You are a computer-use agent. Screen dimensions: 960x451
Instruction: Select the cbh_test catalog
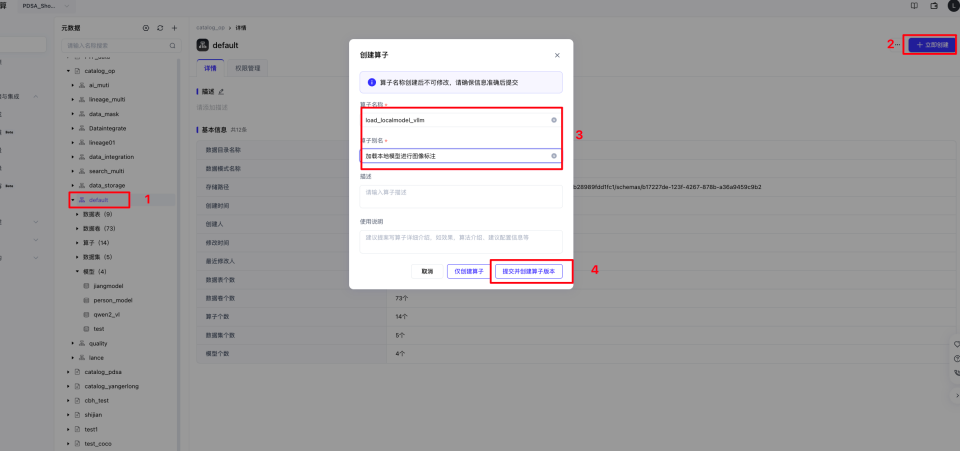97,400
